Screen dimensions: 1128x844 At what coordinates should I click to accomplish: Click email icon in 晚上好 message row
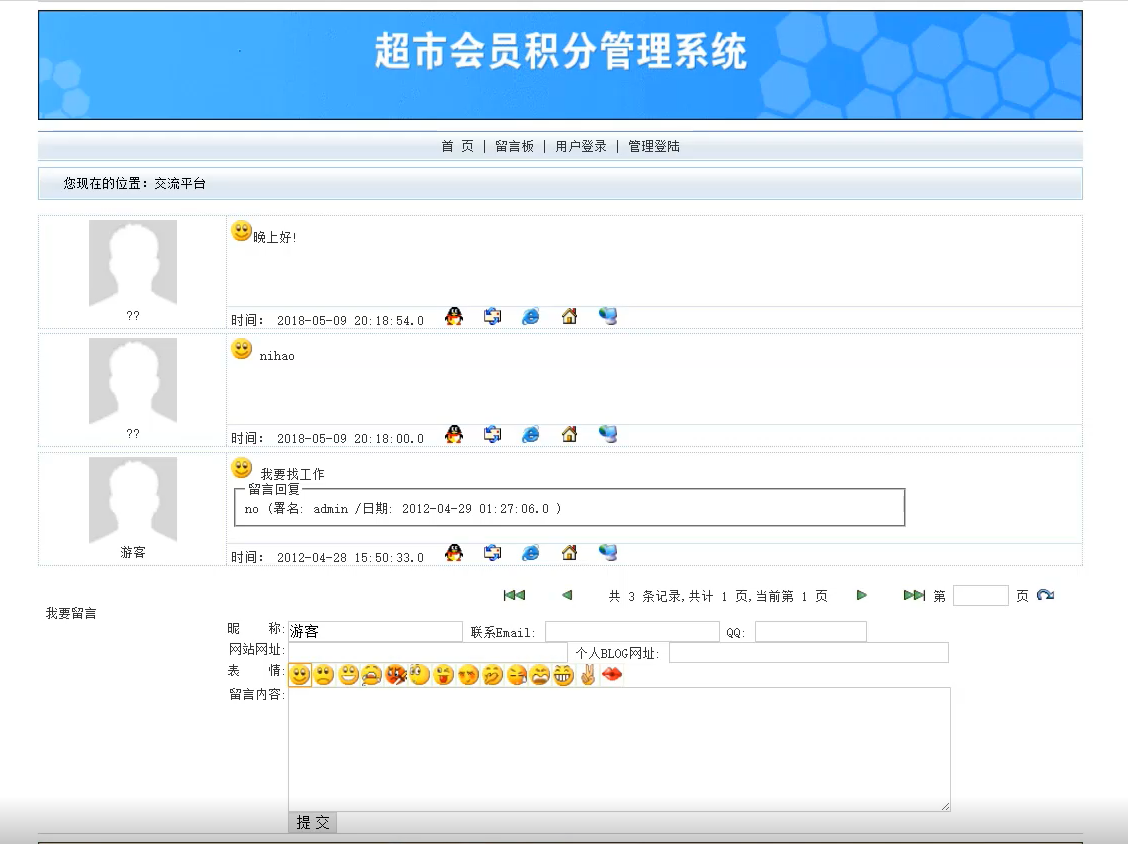tap(493, 317)
